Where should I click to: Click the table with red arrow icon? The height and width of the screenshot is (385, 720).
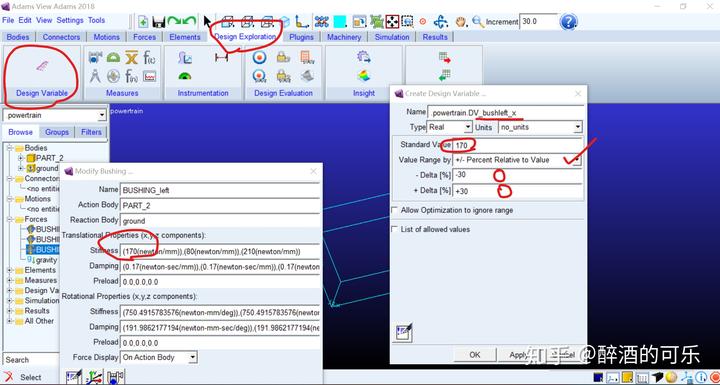[444, 57]
